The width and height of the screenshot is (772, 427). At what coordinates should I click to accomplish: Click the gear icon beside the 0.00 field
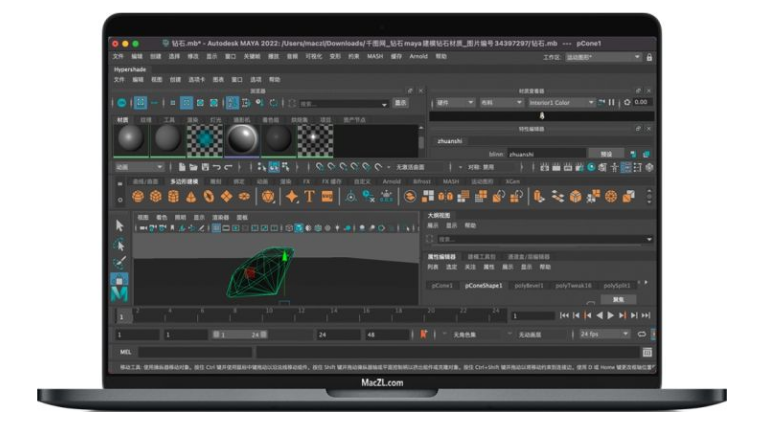click(x=627, y=102)
